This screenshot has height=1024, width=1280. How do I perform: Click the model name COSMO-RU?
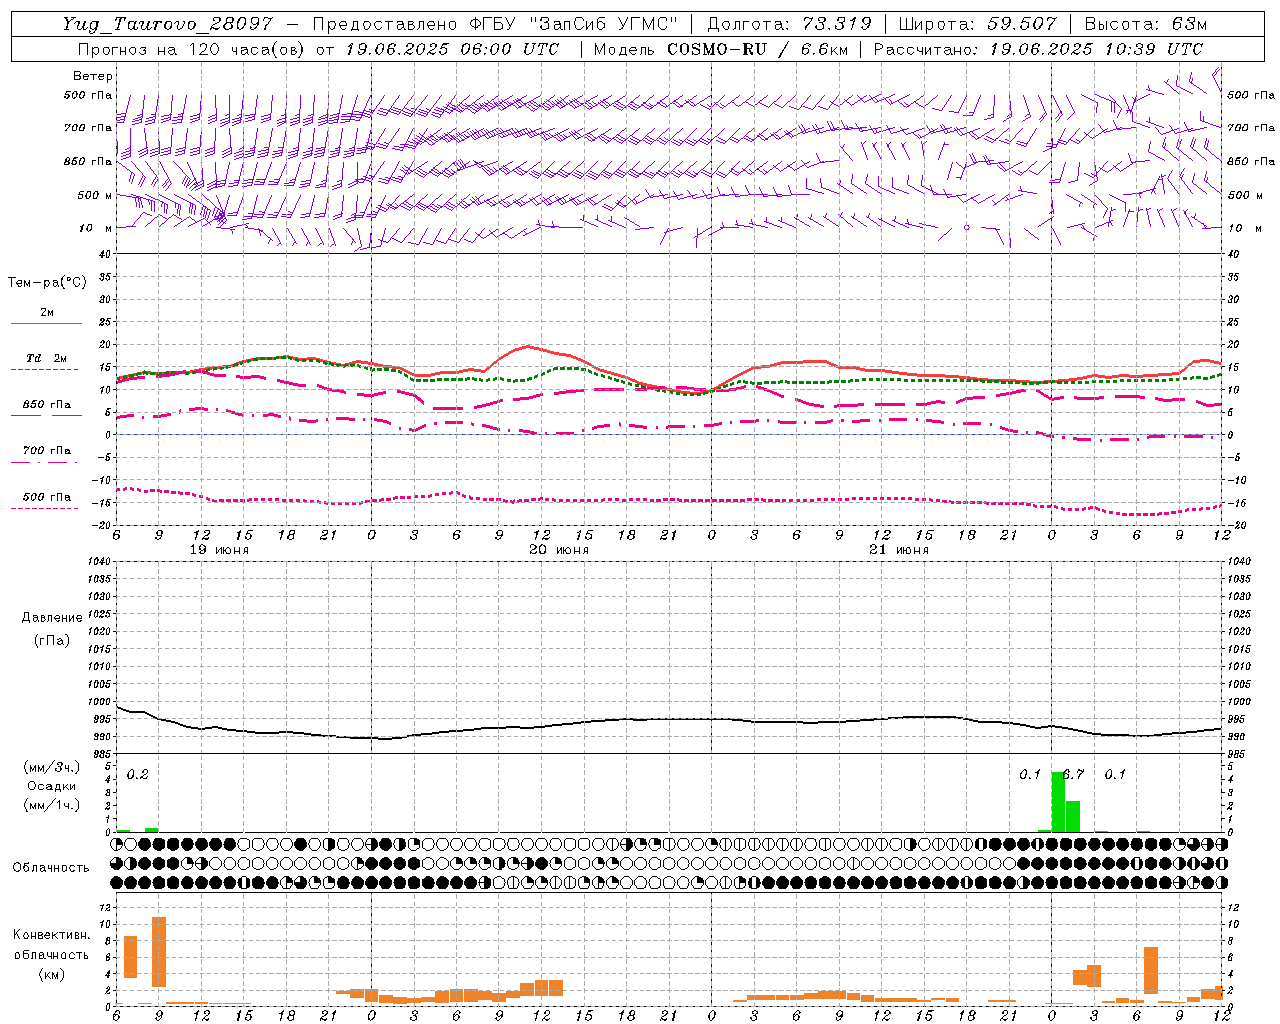pos(717,49)
